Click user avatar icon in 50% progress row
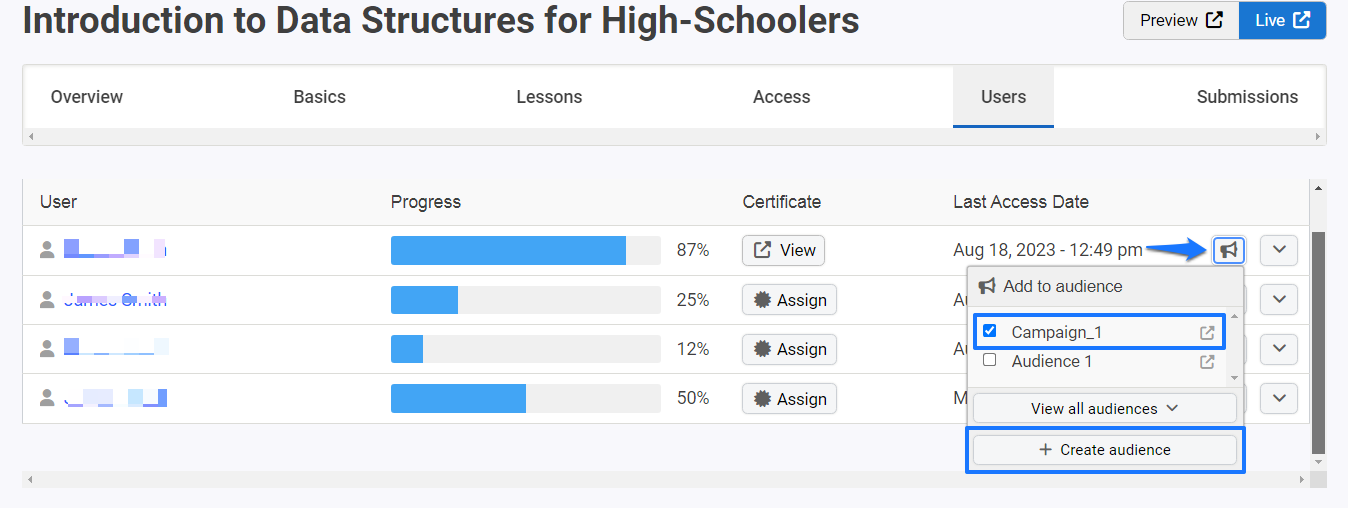The height and width of the screenshot is (508, 1348). [x=47, y=398]
